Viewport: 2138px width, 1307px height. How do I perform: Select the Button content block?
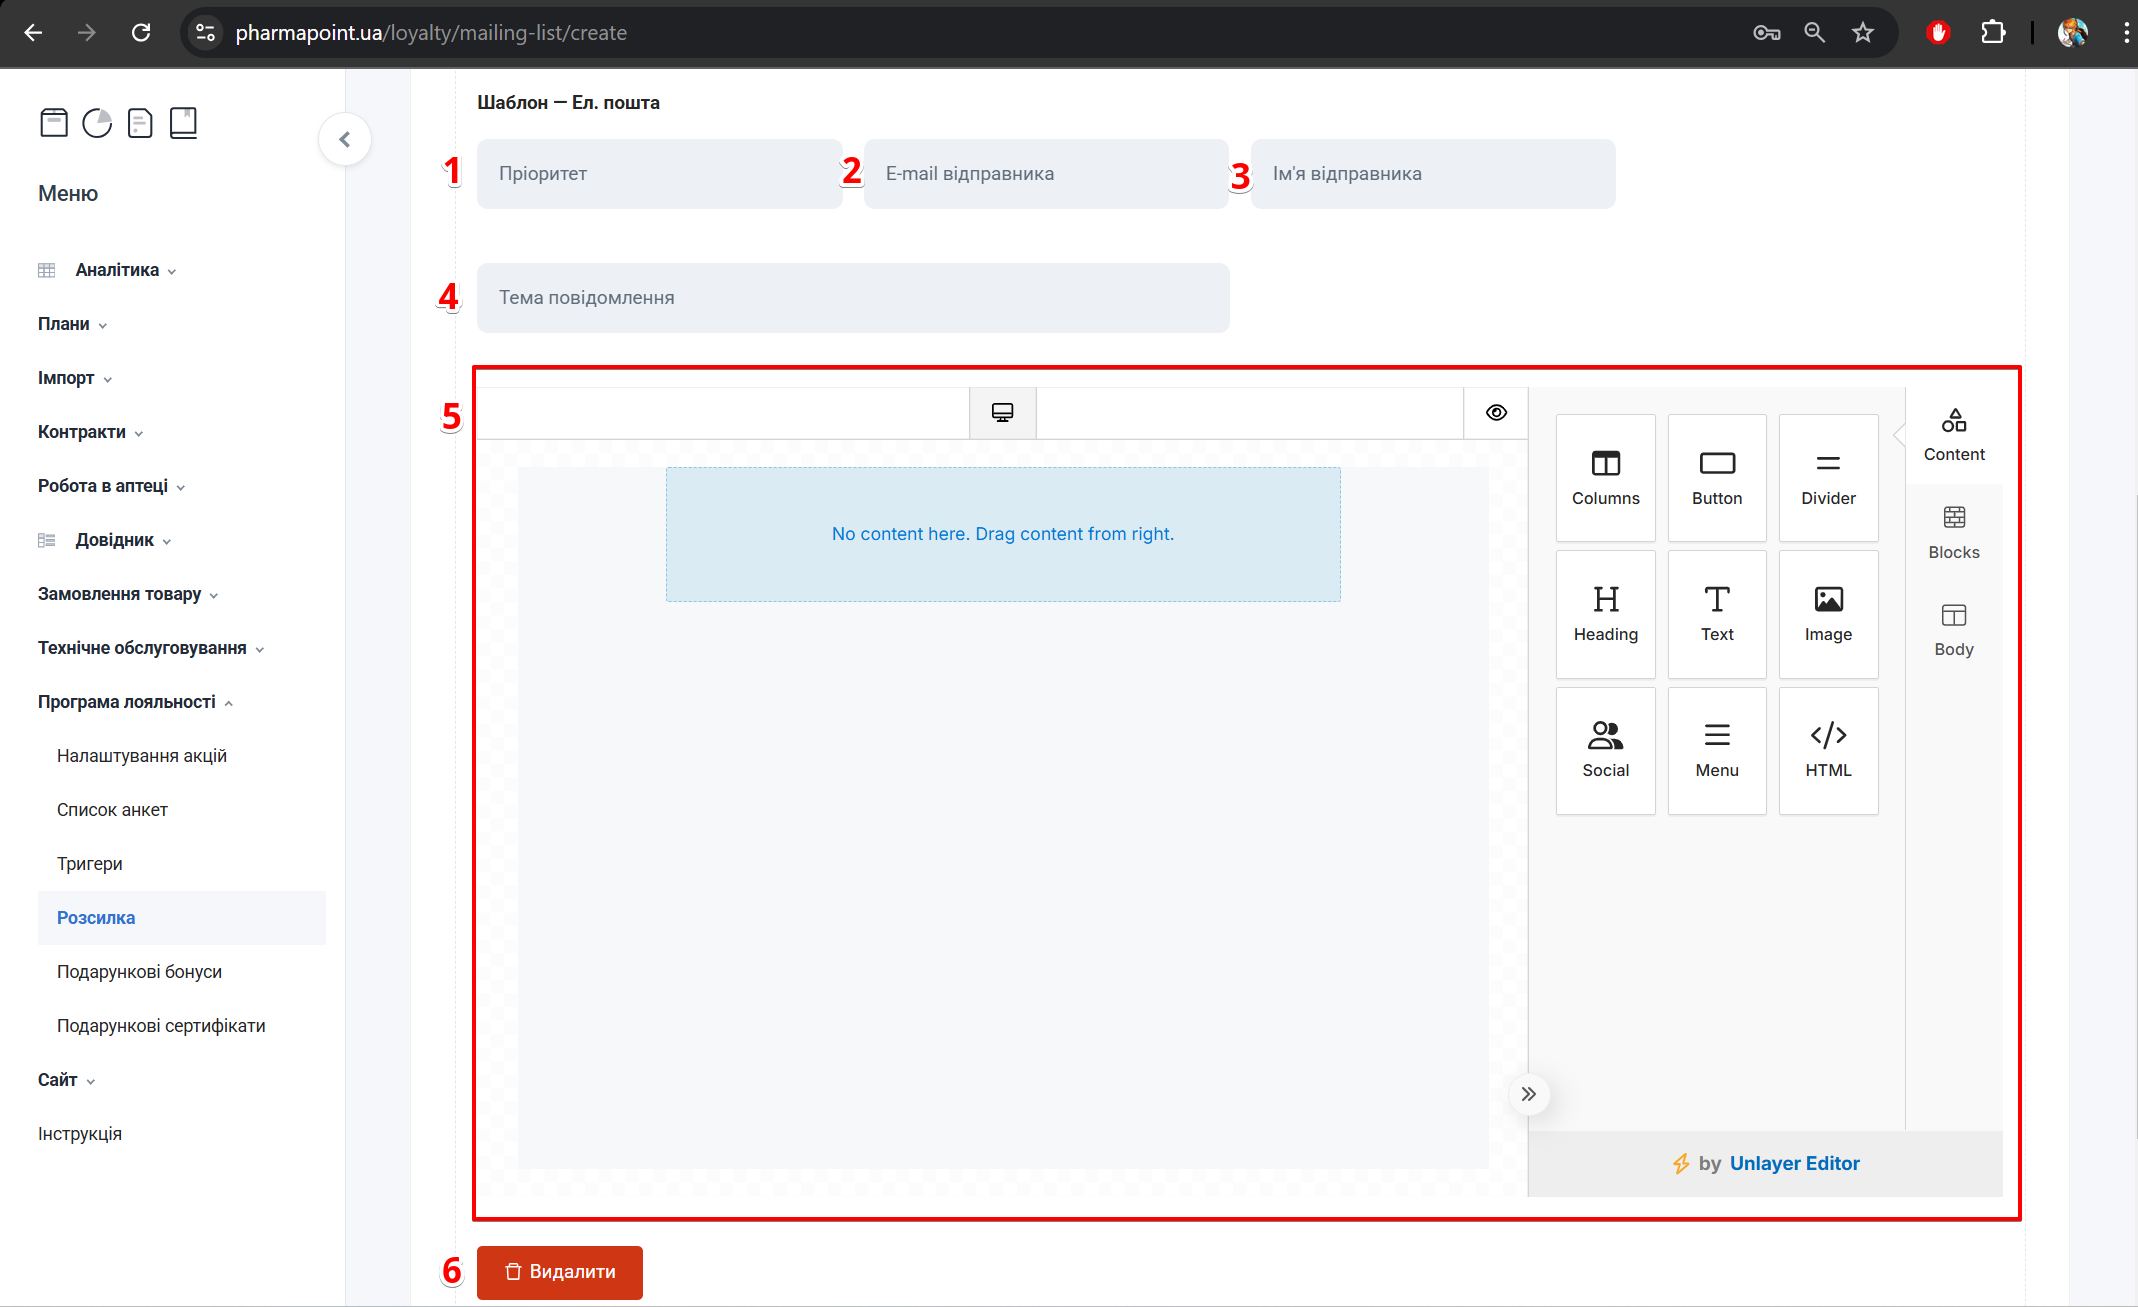(1716, 478)
